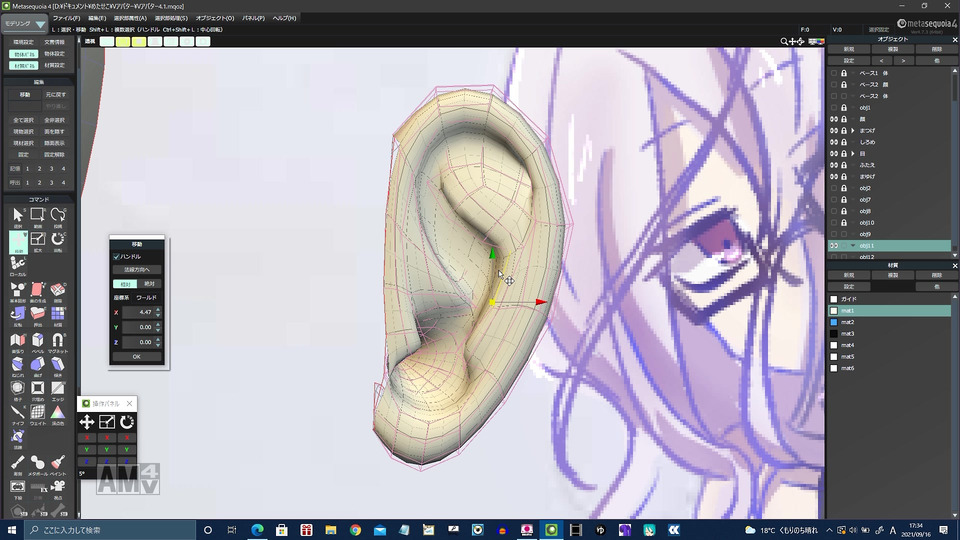Select the Metaball (メタボール) tool
Image resolution: width=960 pixels, height=540 pixels.
point(37,465)
